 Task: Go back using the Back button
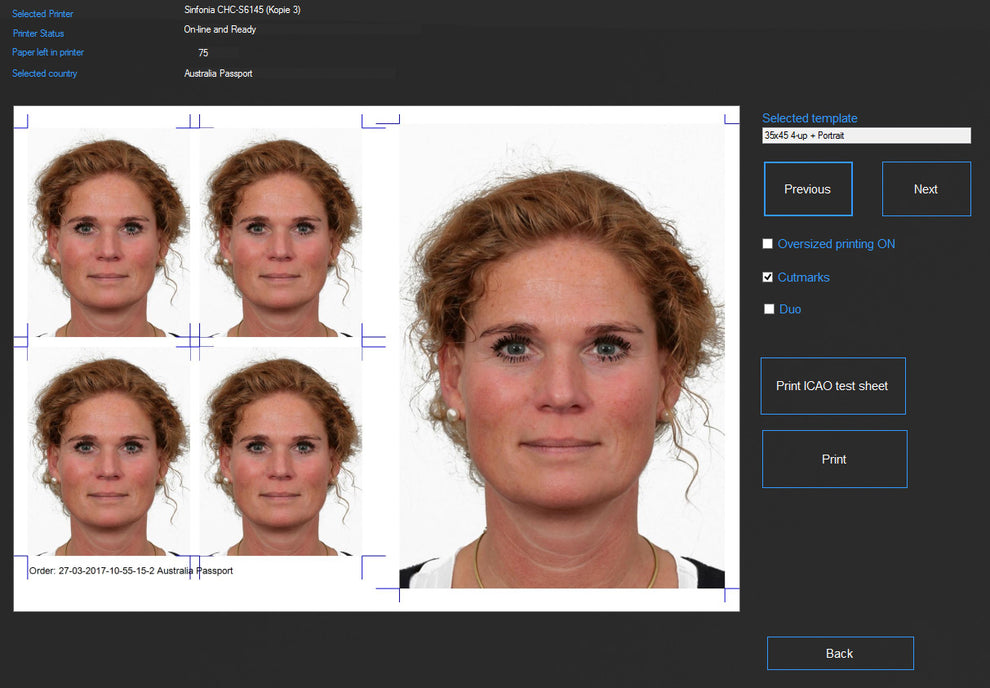click(840, 653)
